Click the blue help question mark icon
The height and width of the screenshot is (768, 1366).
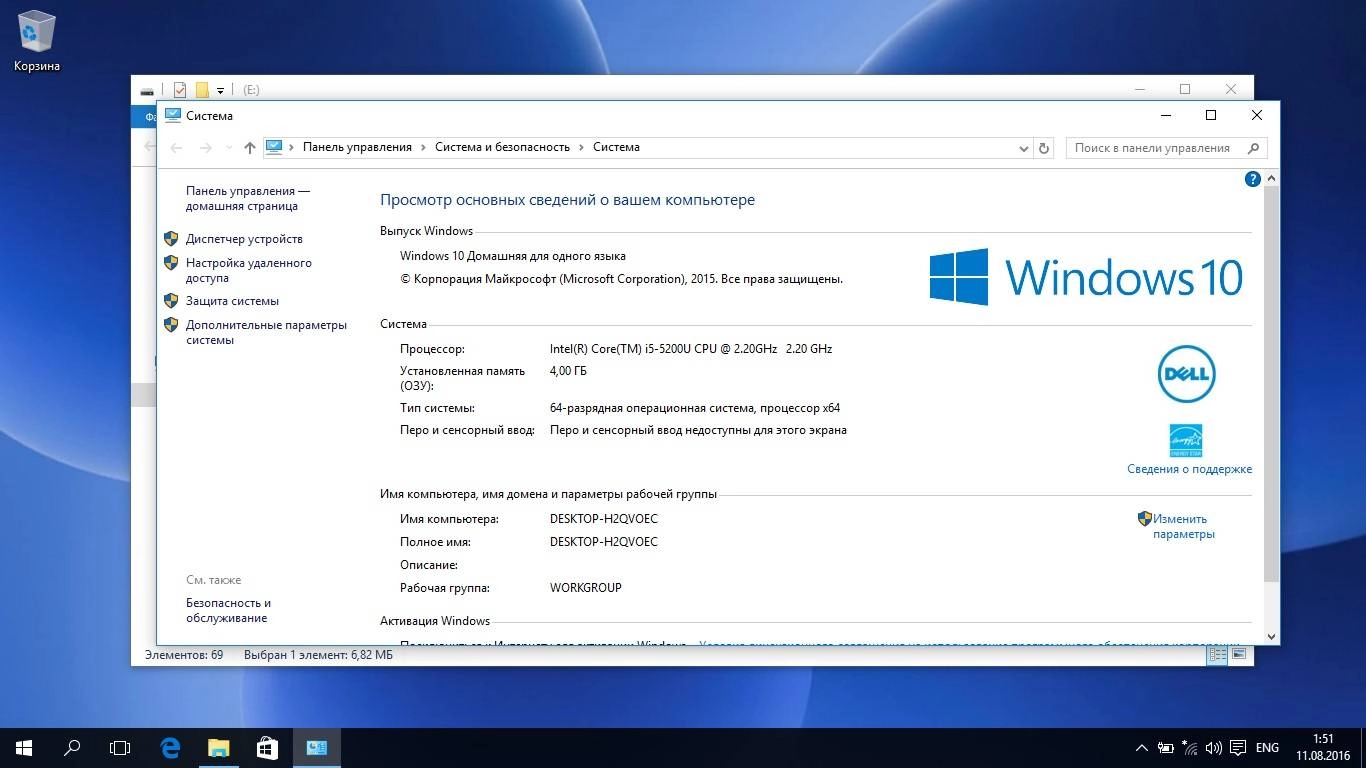1252,179
